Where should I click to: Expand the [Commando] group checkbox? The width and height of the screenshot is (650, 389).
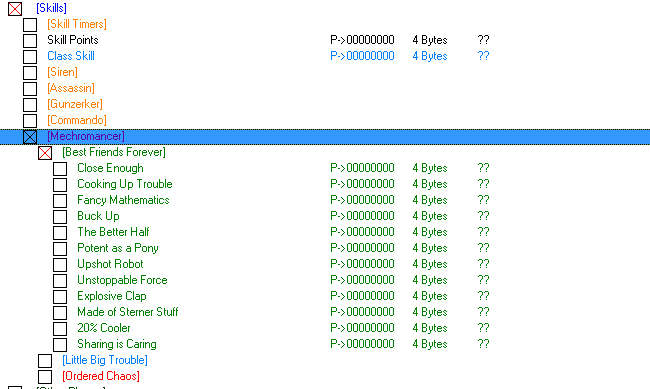[x=30, y=121]
